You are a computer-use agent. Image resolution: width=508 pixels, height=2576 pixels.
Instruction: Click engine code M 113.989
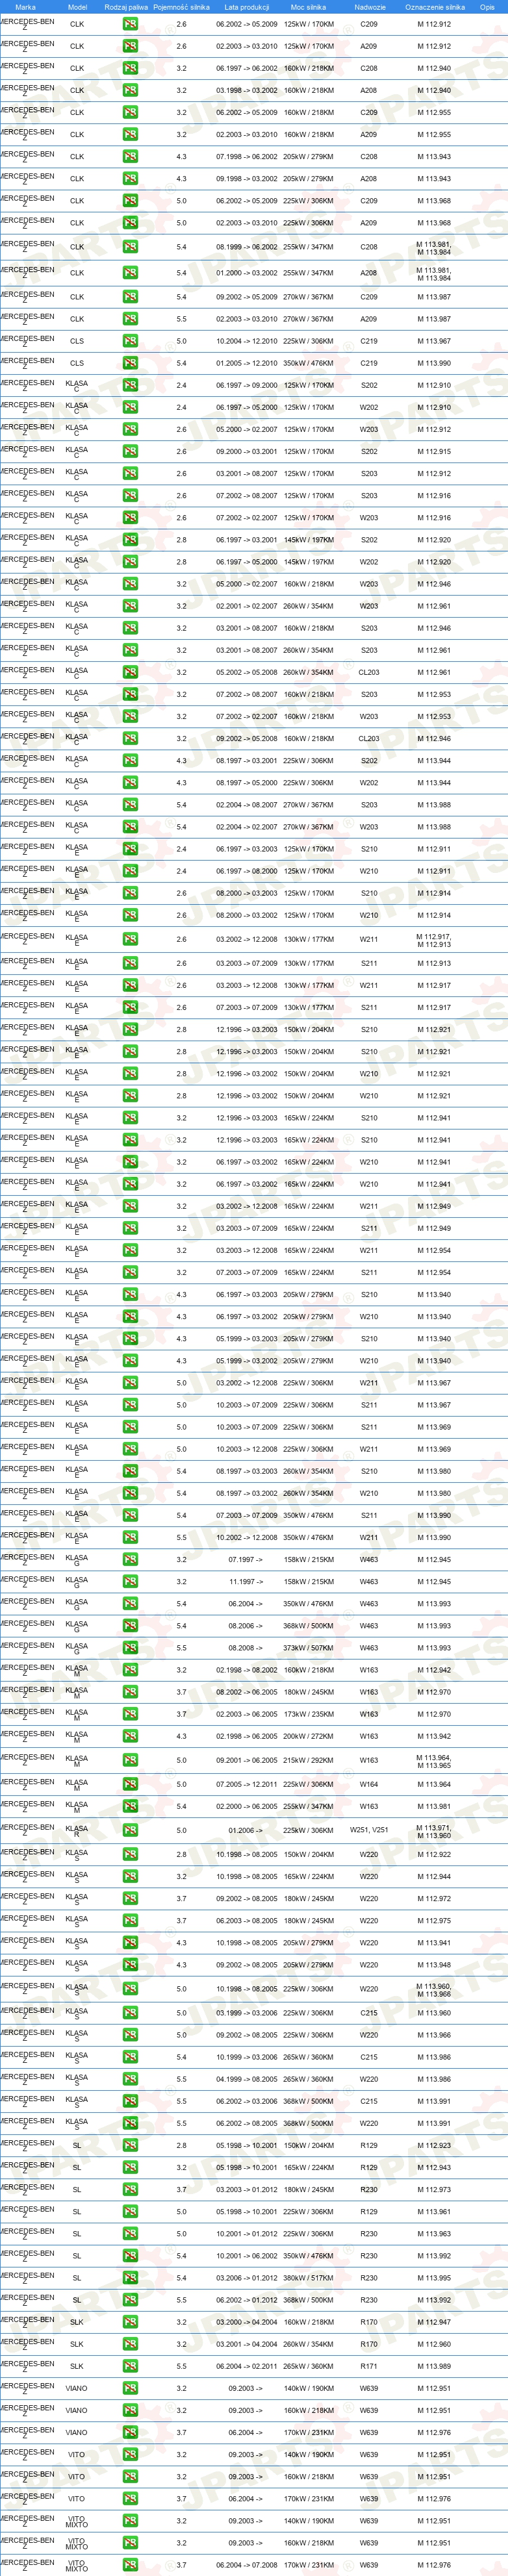434,2365
